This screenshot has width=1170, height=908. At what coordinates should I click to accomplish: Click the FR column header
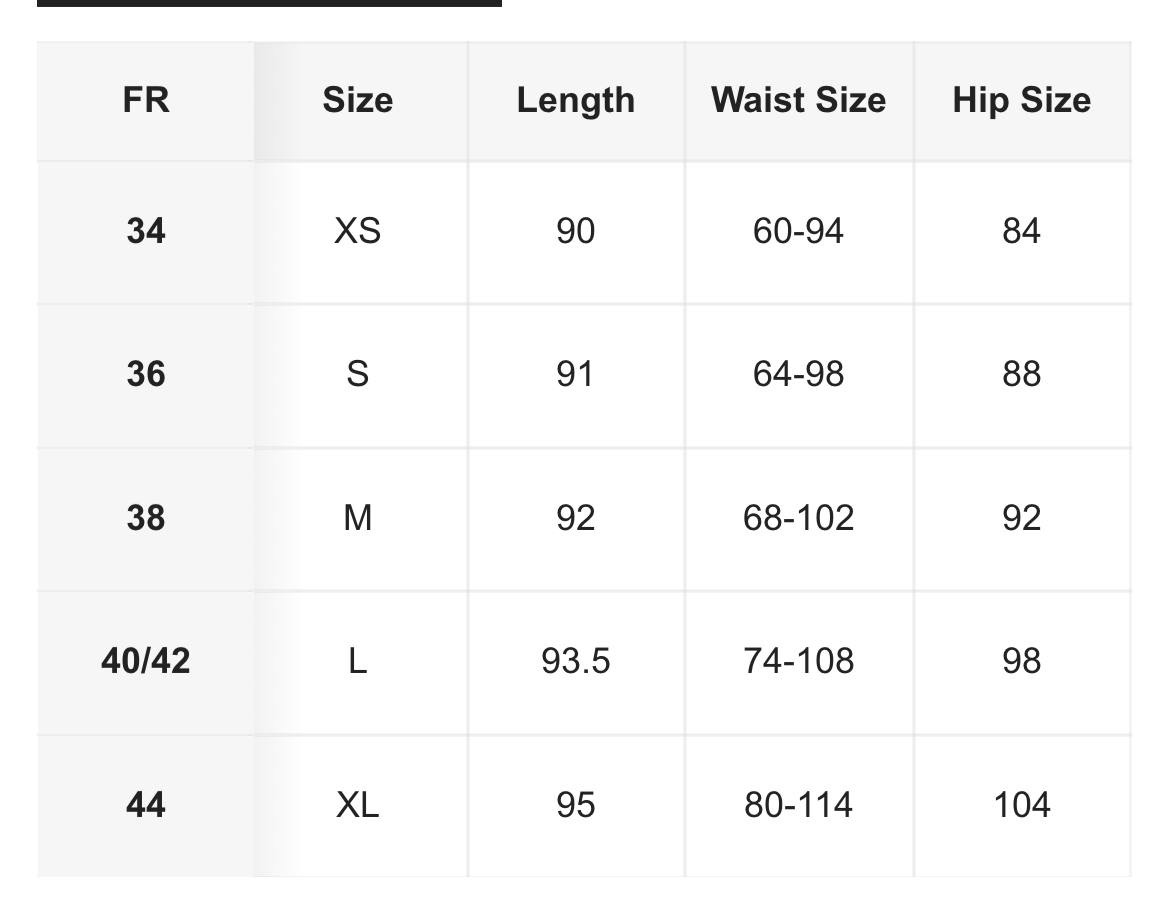[x=146, y=101]
